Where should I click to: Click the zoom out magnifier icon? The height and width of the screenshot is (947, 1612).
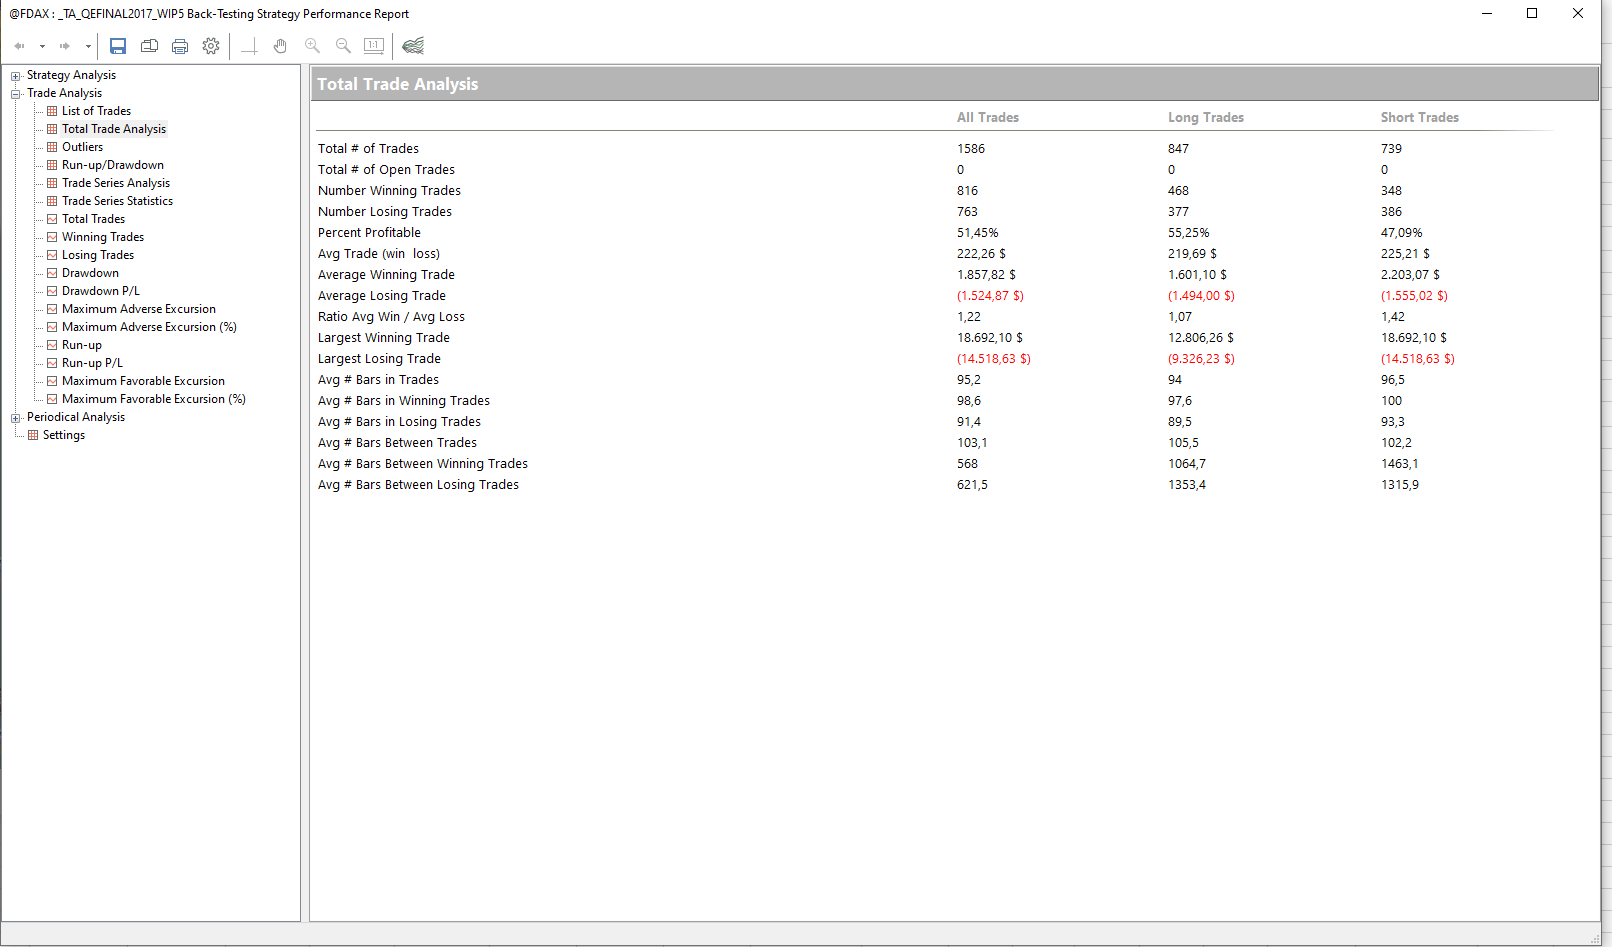[343, 46]
